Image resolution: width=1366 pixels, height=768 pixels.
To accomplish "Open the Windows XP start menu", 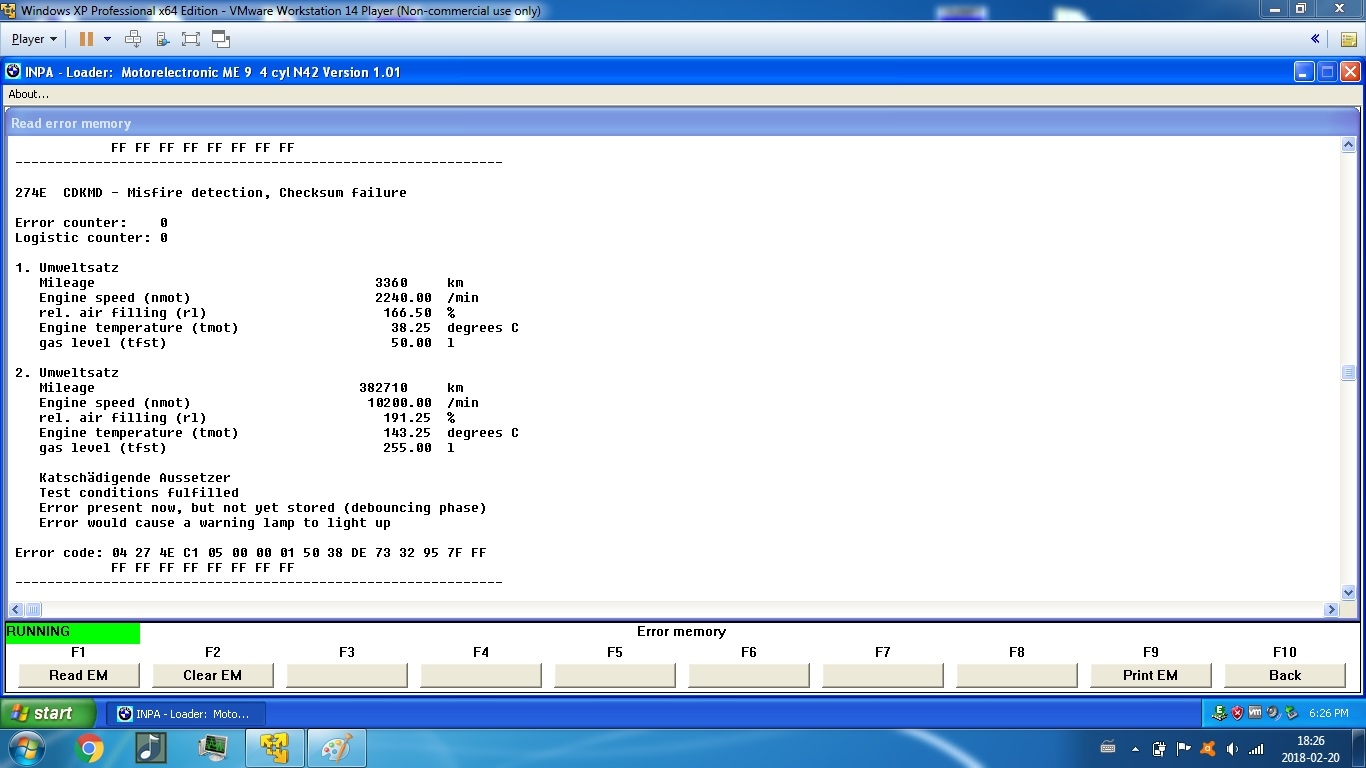I will point(48,713).
